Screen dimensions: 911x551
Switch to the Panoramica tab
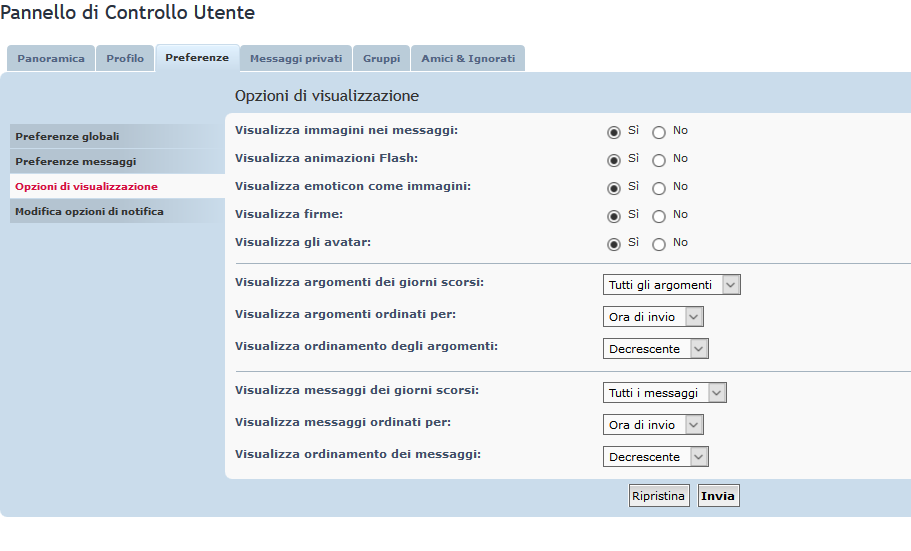pos(51,59)
